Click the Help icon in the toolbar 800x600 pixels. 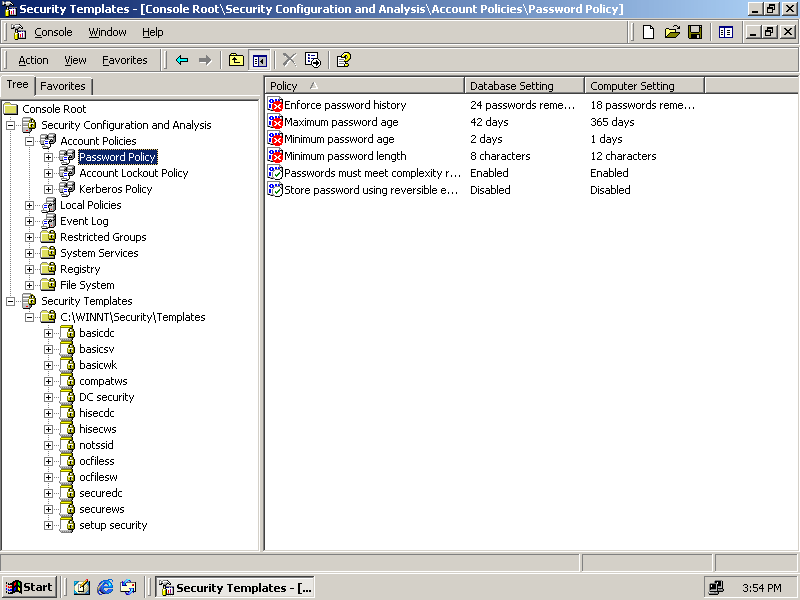click(343, 60)
